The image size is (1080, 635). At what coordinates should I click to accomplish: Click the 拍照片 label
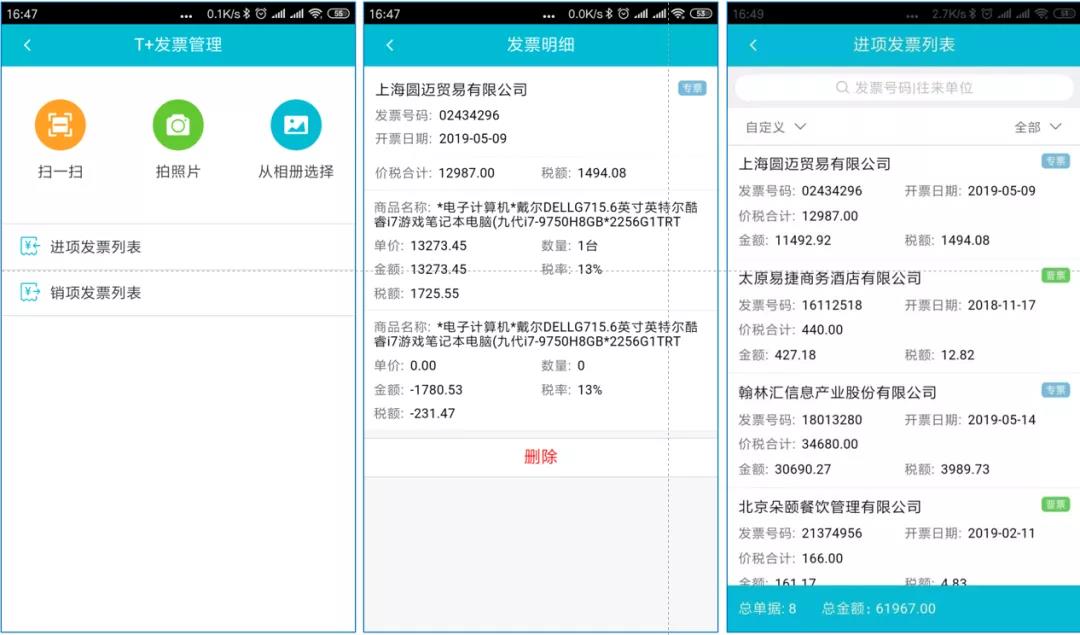[x=178, y=172]
